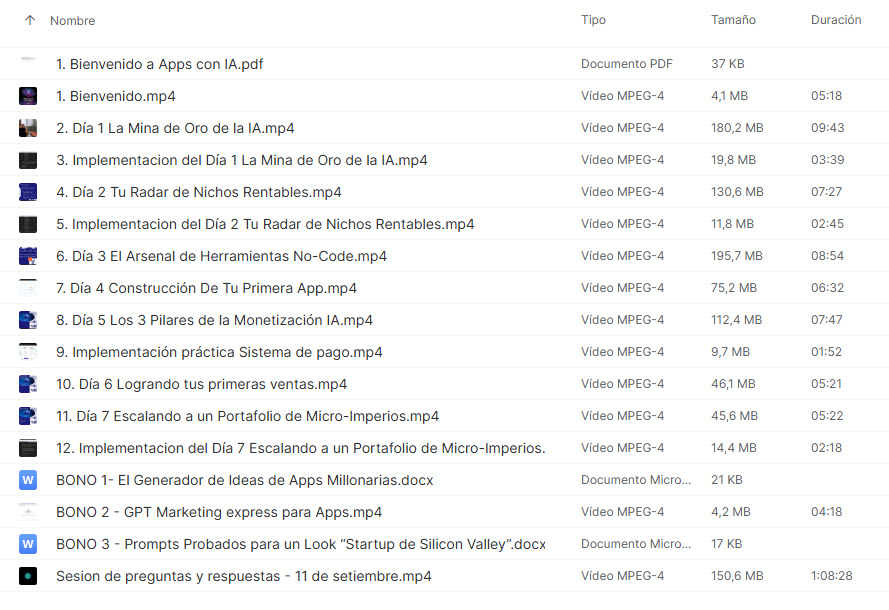
Task: Click the thumbnail for Sesion de preguntas y respuestas
Action: tap(28, 576)
